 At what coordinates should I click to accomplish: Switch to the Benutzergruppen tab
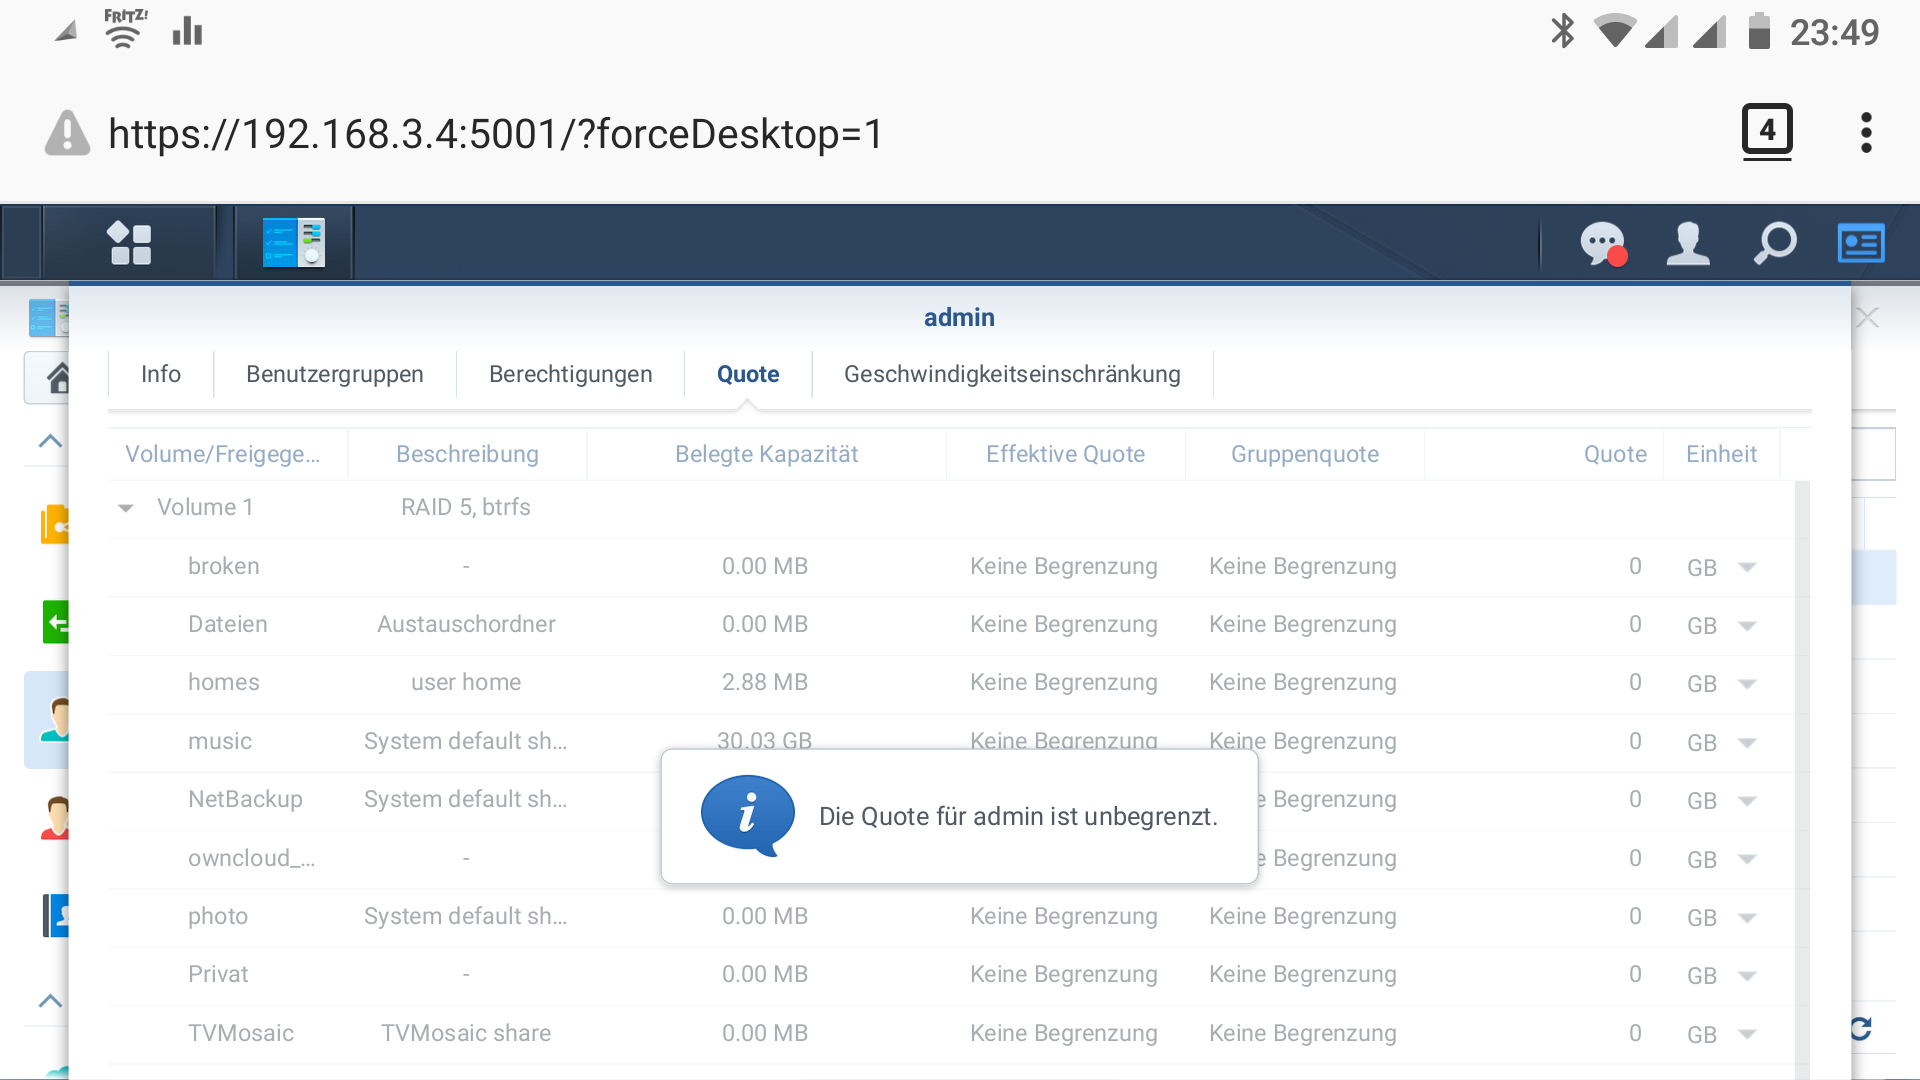335,374
